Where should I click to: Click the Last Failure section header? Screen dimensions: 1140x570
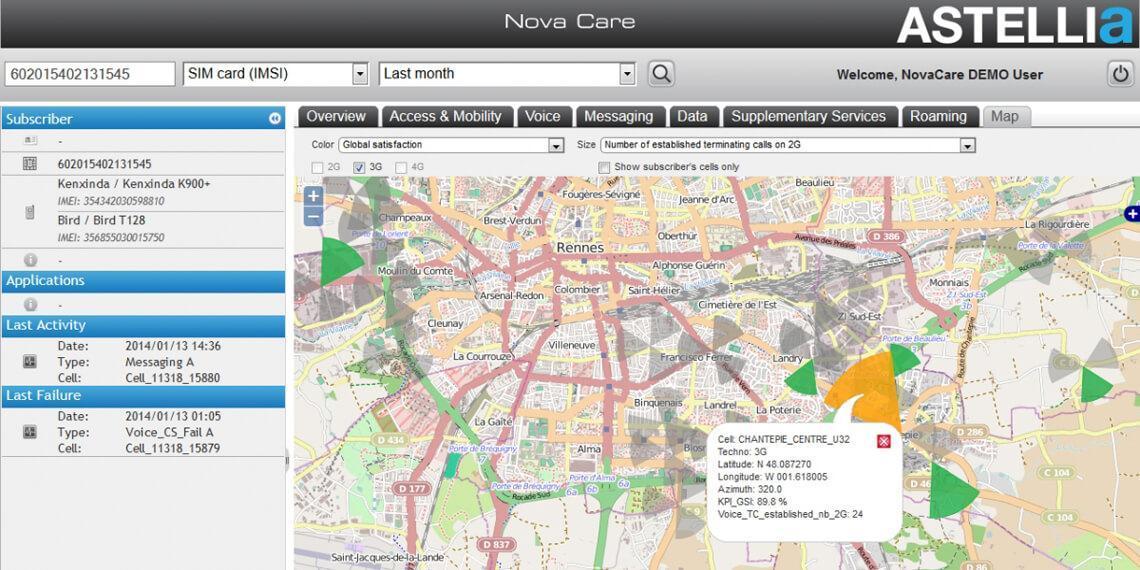click(x=143, y=396)
